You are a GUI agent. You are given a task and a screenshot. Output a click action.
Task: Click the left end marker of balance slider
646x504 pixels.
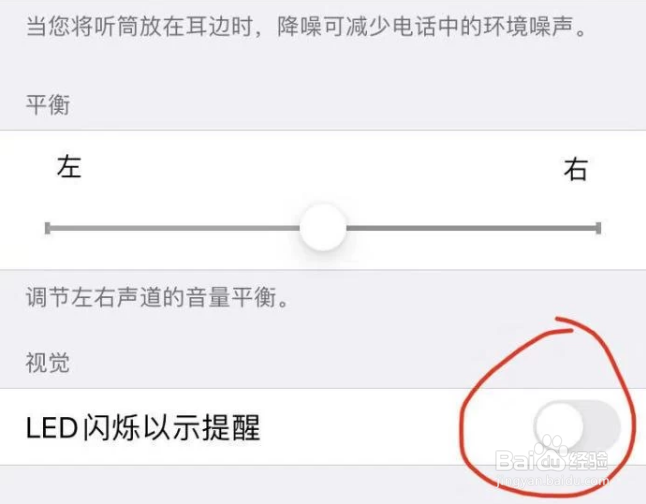click(x=48, y=228)
